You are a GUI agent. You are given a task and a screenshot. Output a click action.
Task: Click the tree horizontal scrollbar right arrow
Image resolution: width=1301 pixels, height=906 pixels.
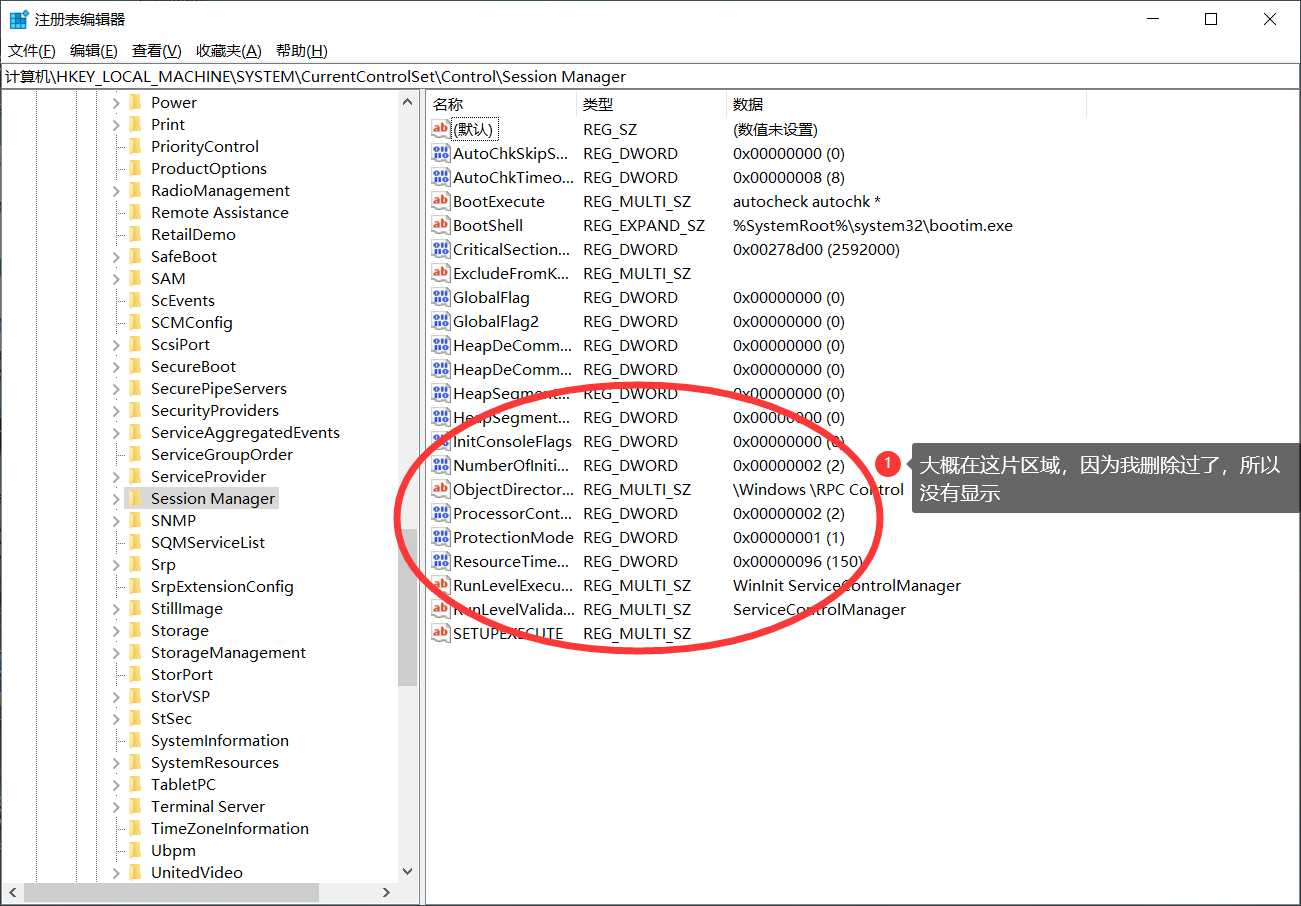coord(387,892)
